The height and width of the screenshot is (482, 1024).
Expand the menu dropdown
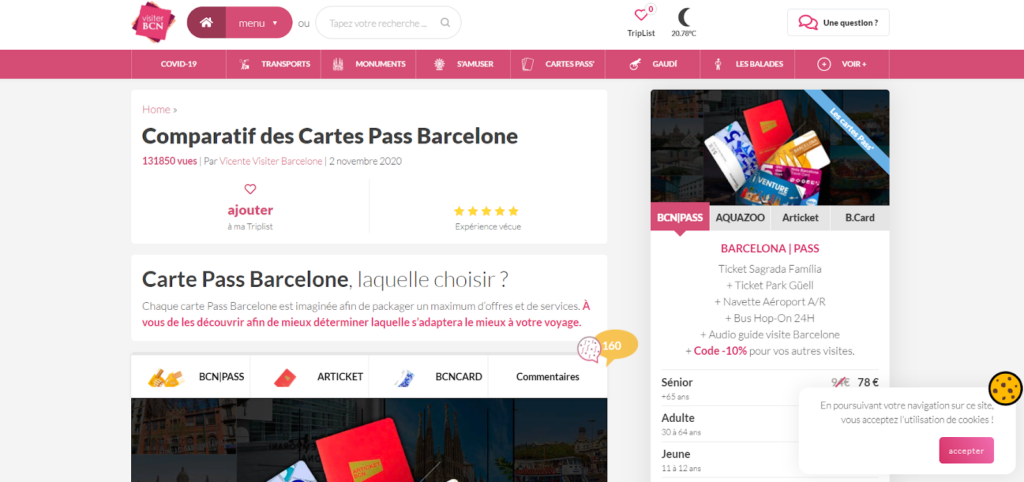259,23
